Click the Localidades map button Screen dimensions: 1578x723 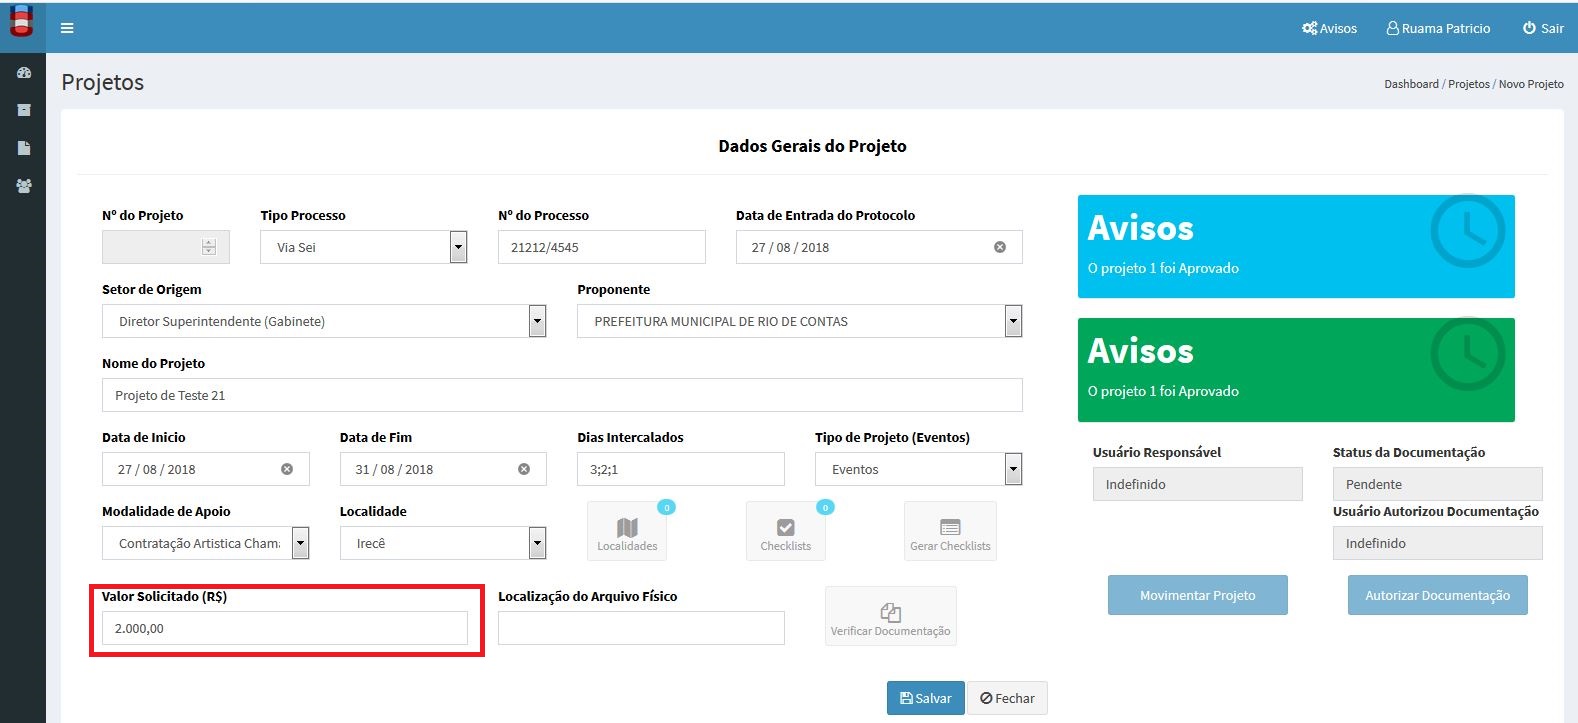pyautogui.click(x=627, y=531)
